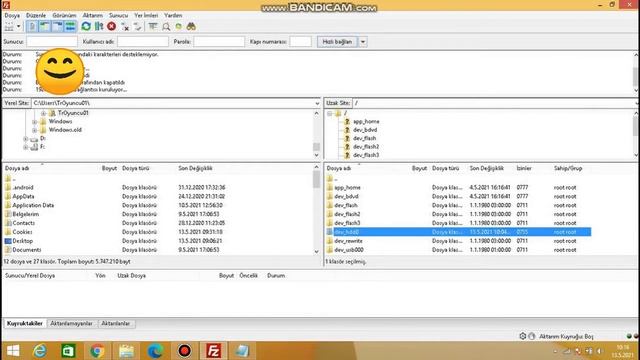Focus the Parola field
This screenshot has width=640, height=360.
219,42
